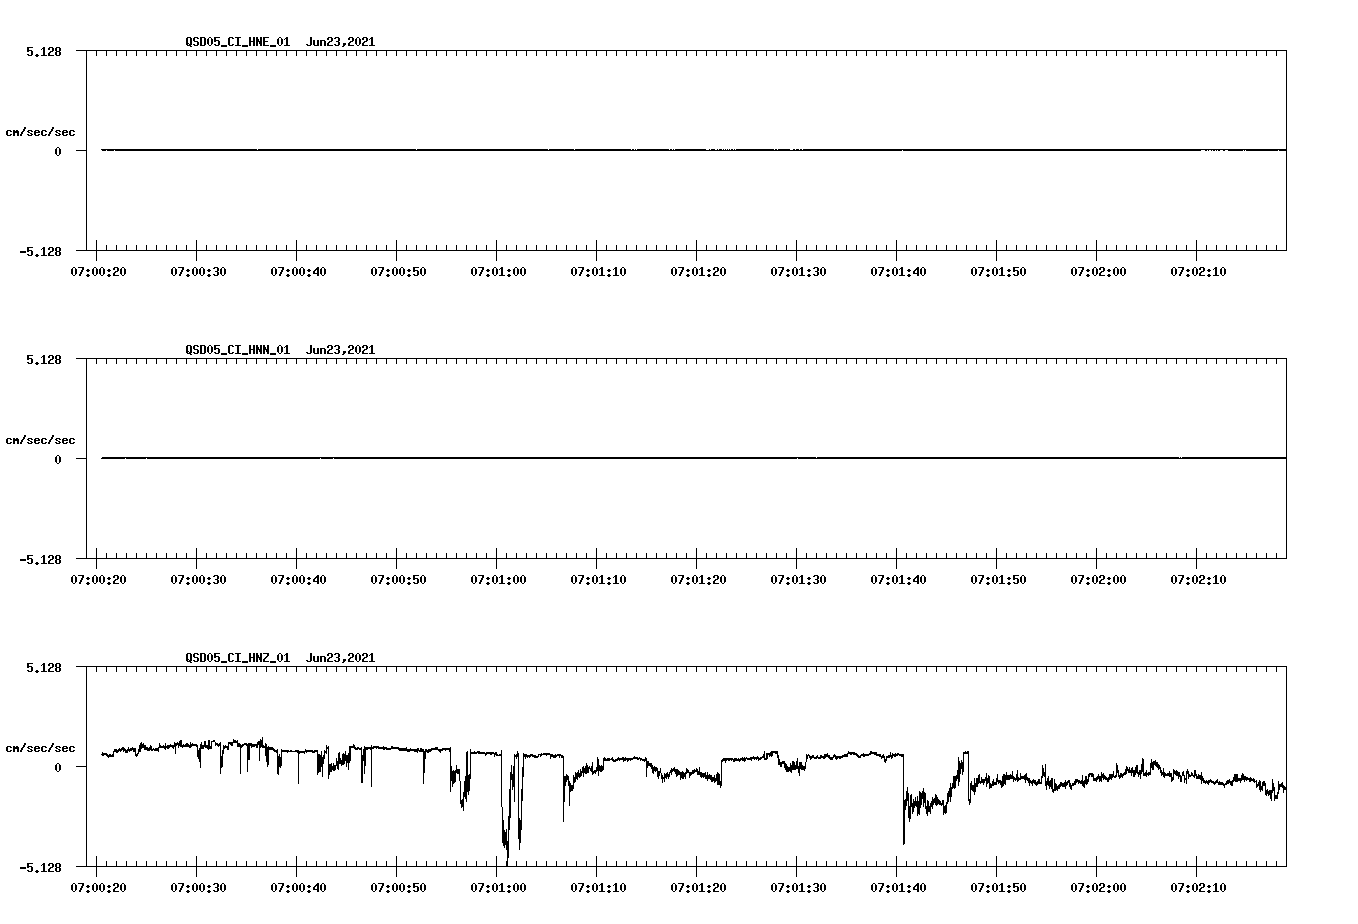This screenshot has width=1358, height=924.
Task: Select the -5.128 lower limit on HNE axis
Action: [41, 251]
